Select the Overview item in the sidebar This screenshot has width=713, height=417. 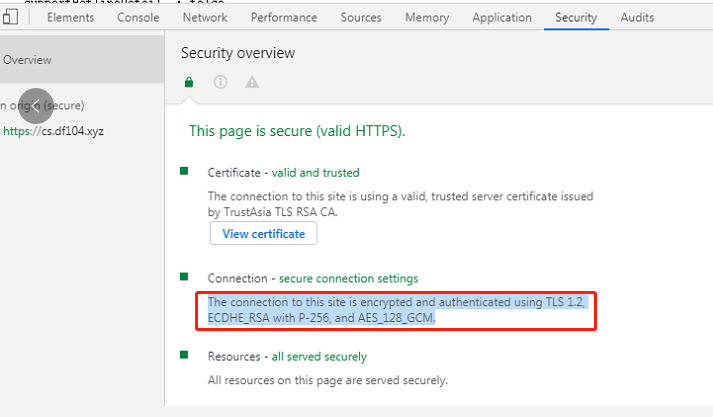click(27, 60)
